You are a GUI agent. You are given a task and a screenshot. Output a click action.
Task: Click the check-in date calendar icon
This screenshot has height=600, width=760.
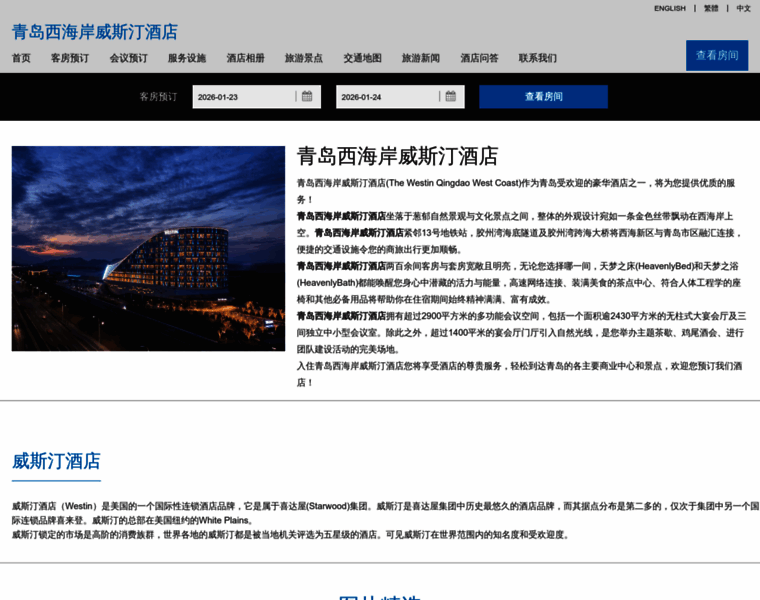pyautogui.click(x=307, y=97)
